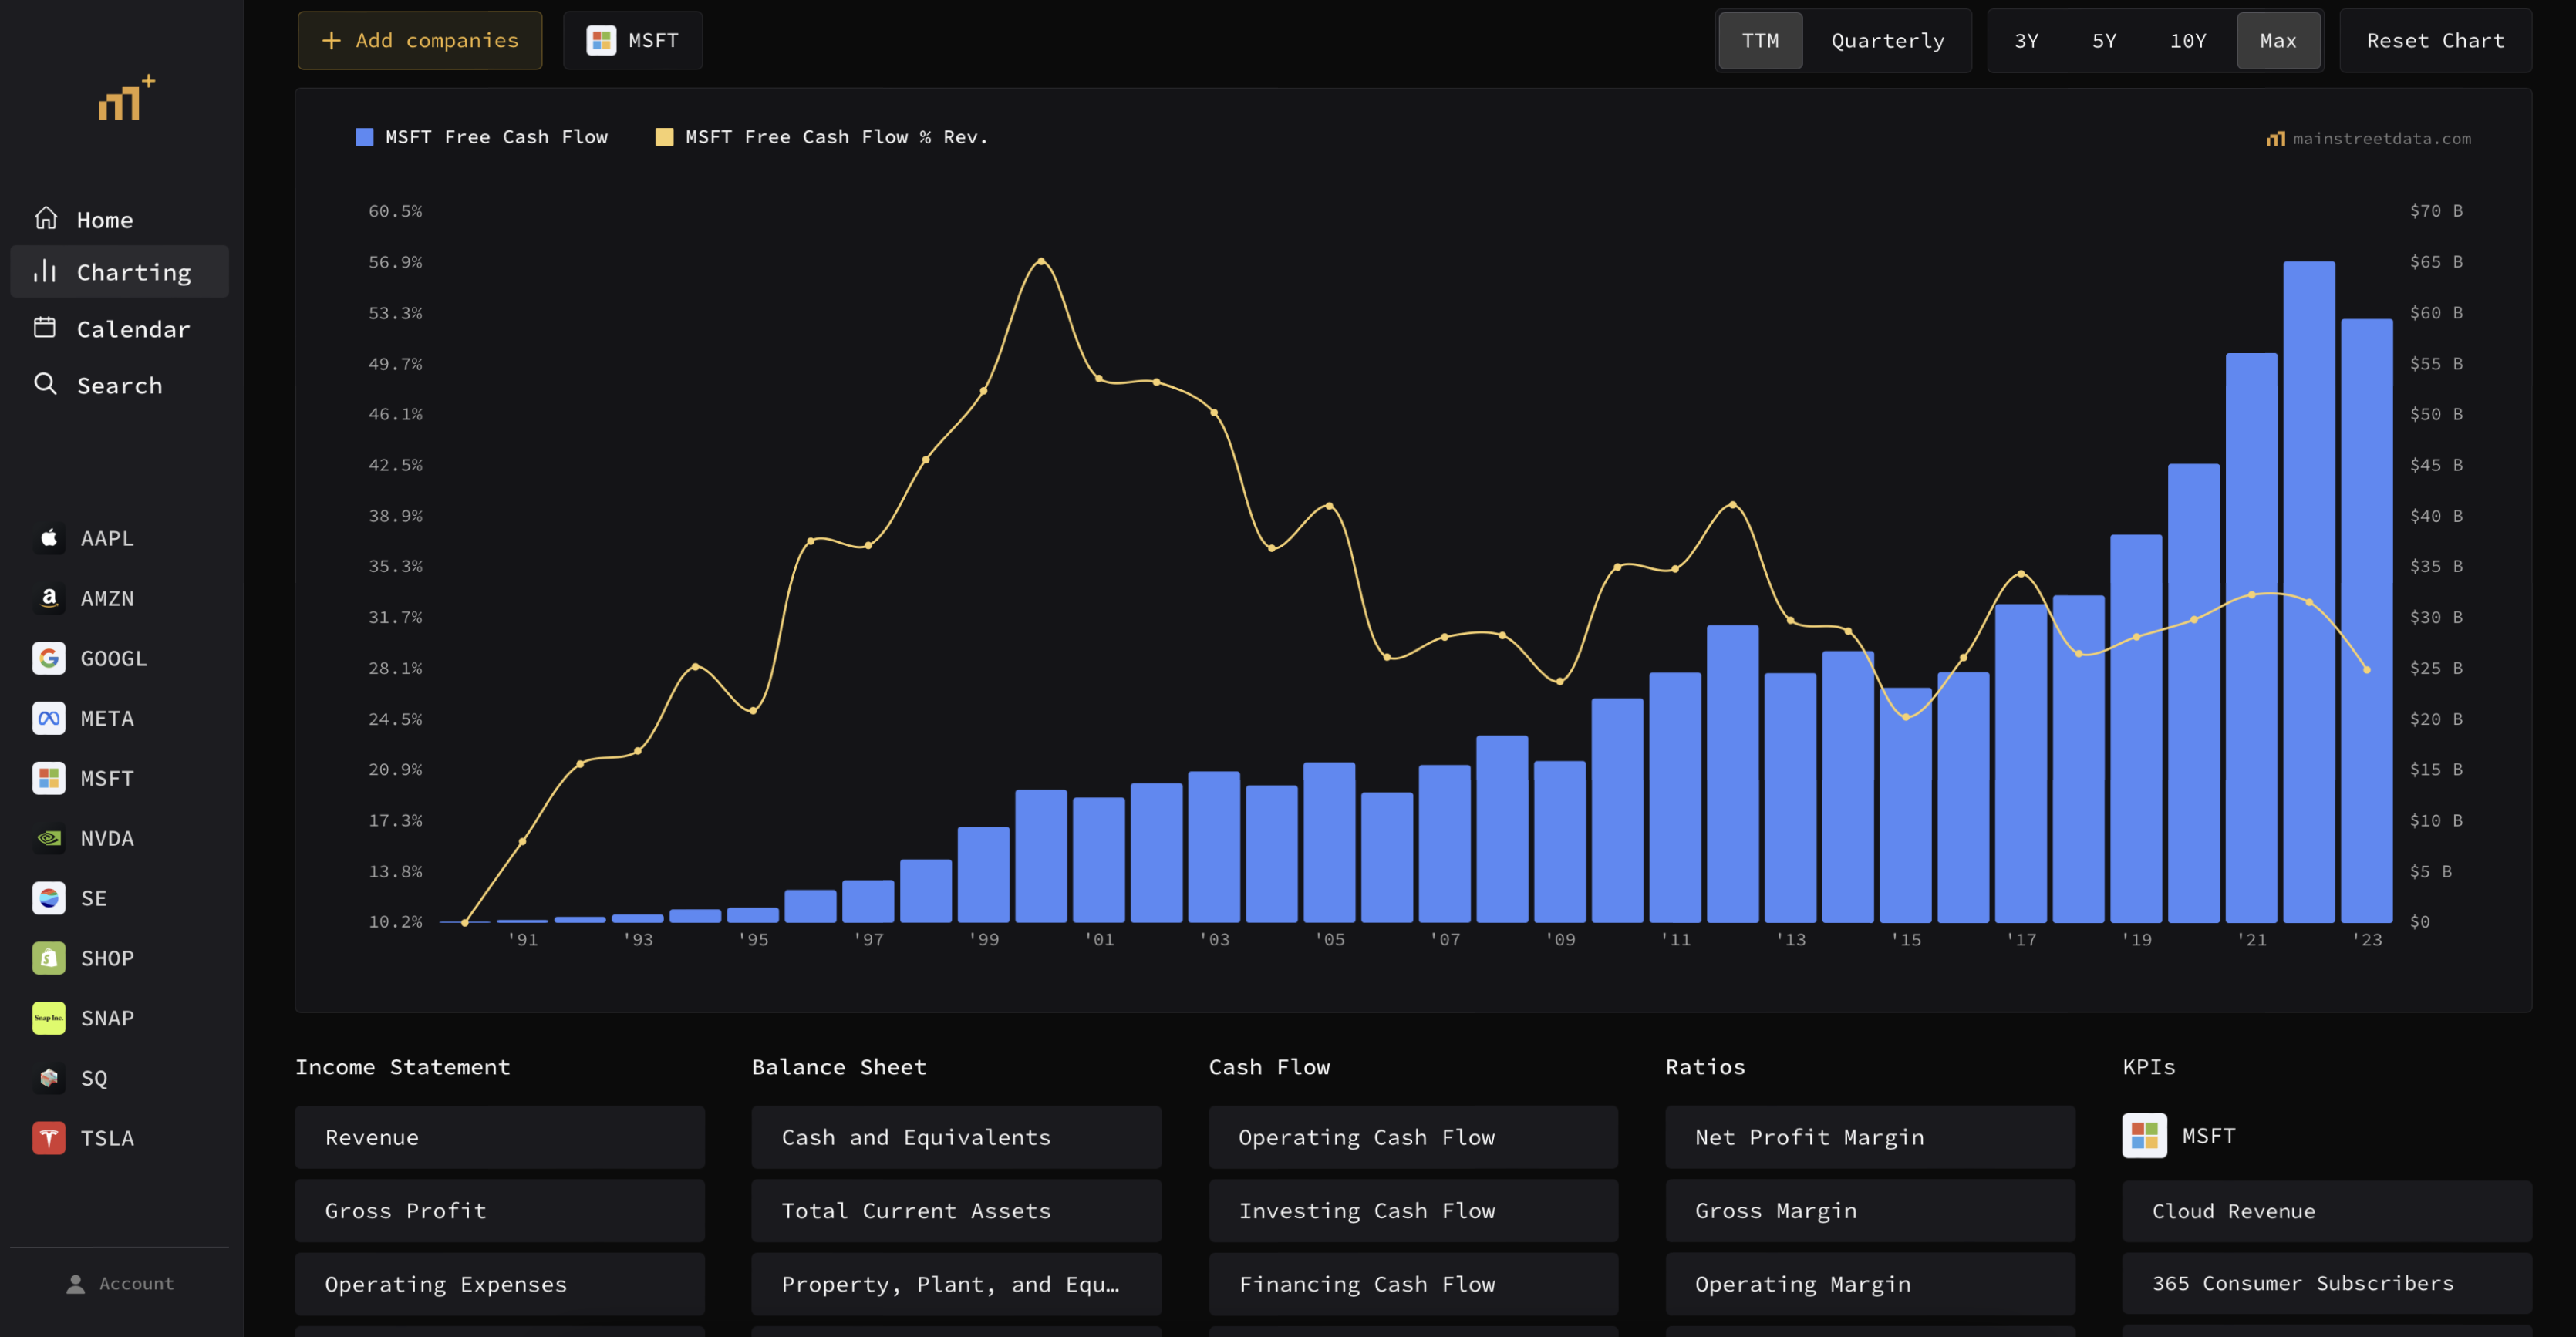The width and height of the screenshot is (2576, 1337).
Task: Add Gross Margin ratio
Action: point(1870,1211)
